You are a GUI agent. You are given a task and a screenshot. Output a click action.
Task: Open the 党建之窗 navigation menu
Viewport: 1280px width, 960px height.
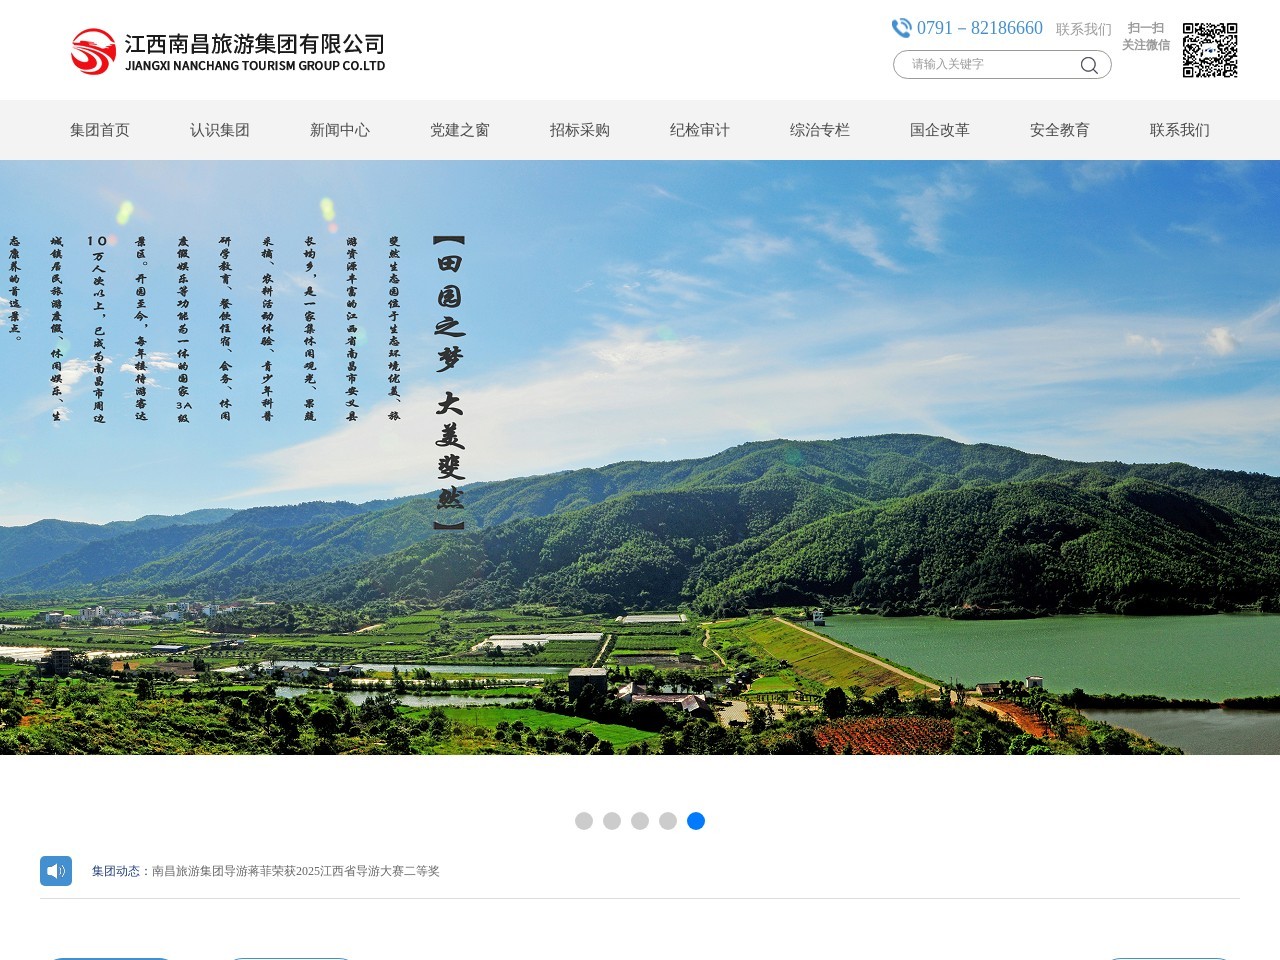(x=460, y=130)
